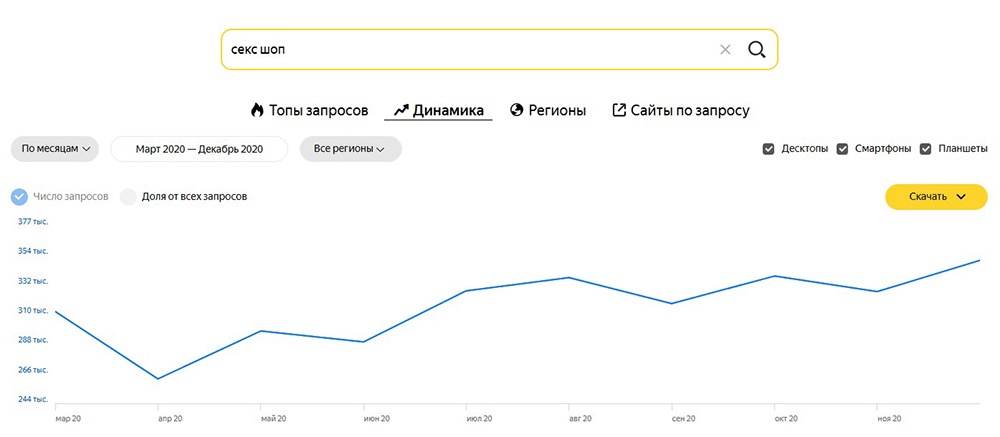Click the trend arrow icon next to Динамика
Viewport: 1000px width, 437px height.
[x=401, y=110]
